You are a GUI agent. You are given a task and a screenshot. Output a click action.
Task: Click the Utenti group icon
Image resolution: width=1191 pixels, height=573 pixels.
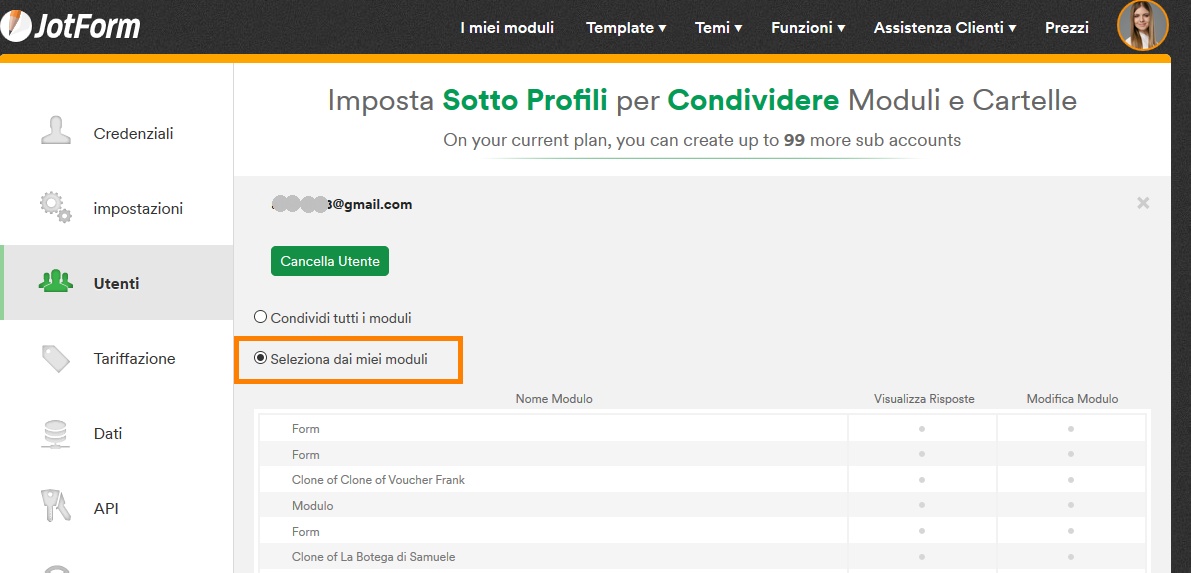tap(56, 283)
